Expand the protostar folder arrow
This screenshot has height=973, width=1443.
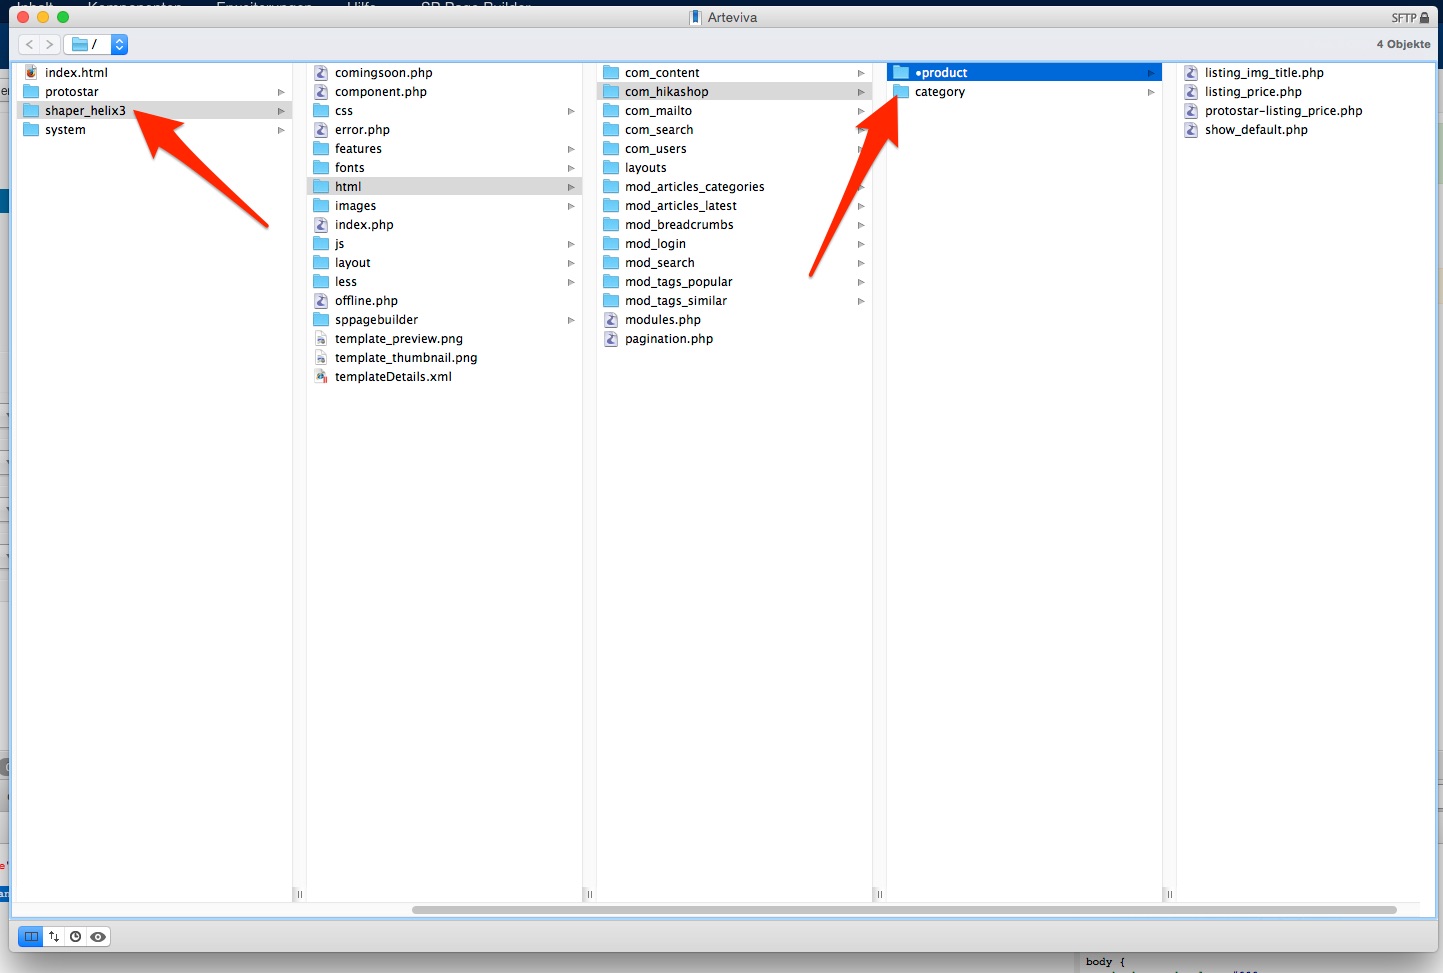coord(281,92)
